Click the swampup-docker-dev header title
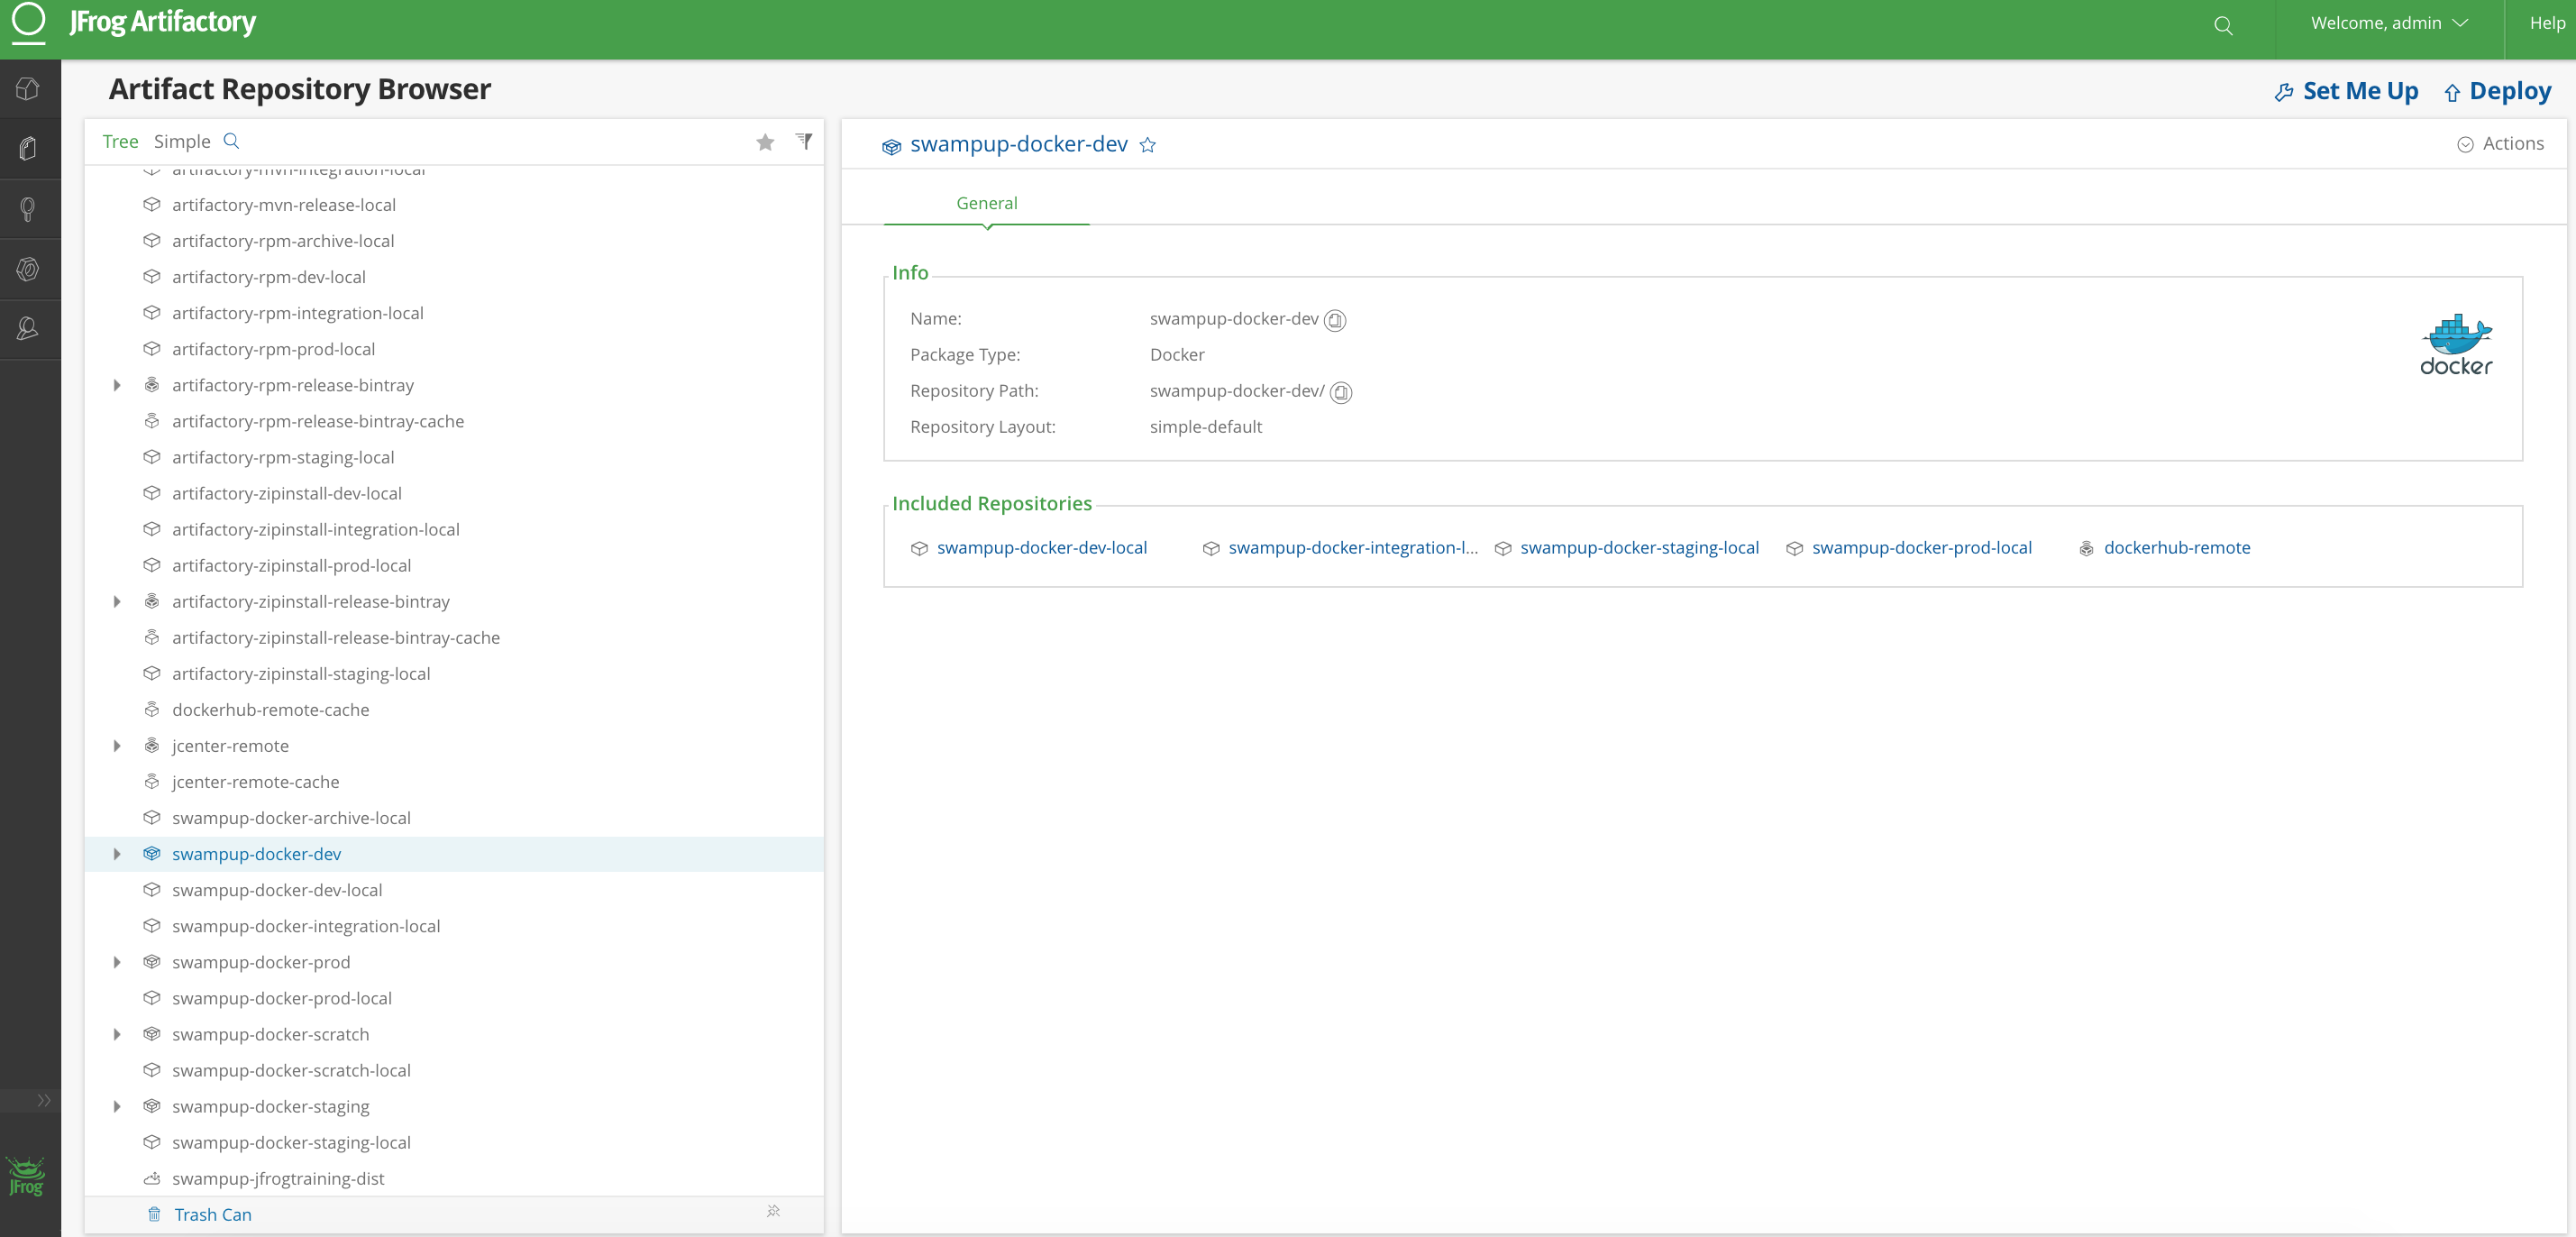This screenshot has height=1237, width=2576. [1018, 144]
